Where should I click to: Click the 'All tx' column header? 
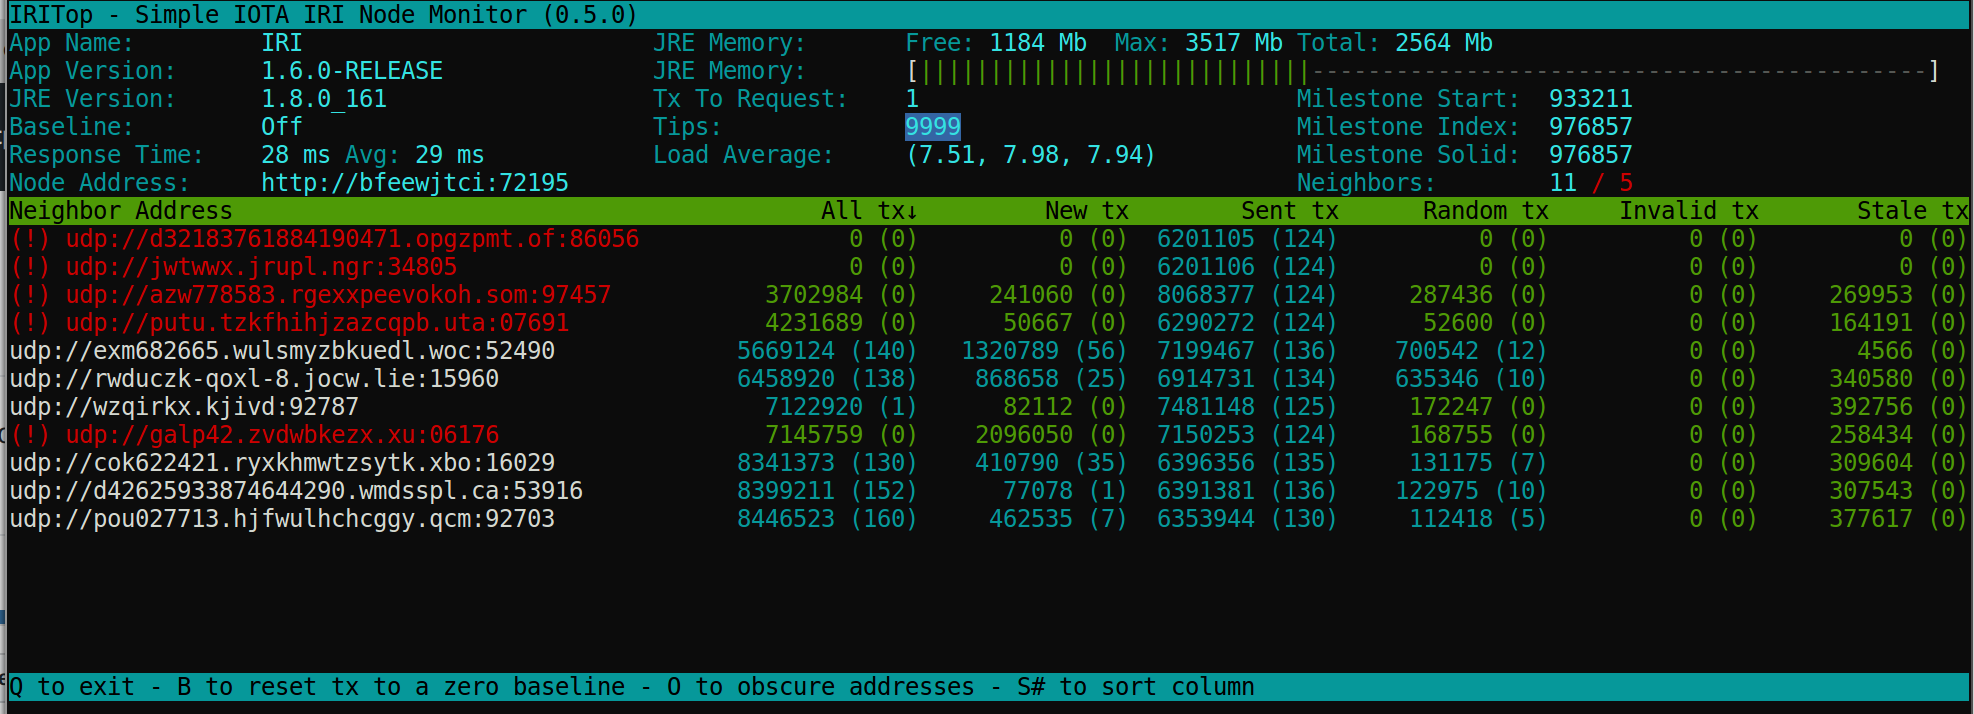[x=869, y=211]
